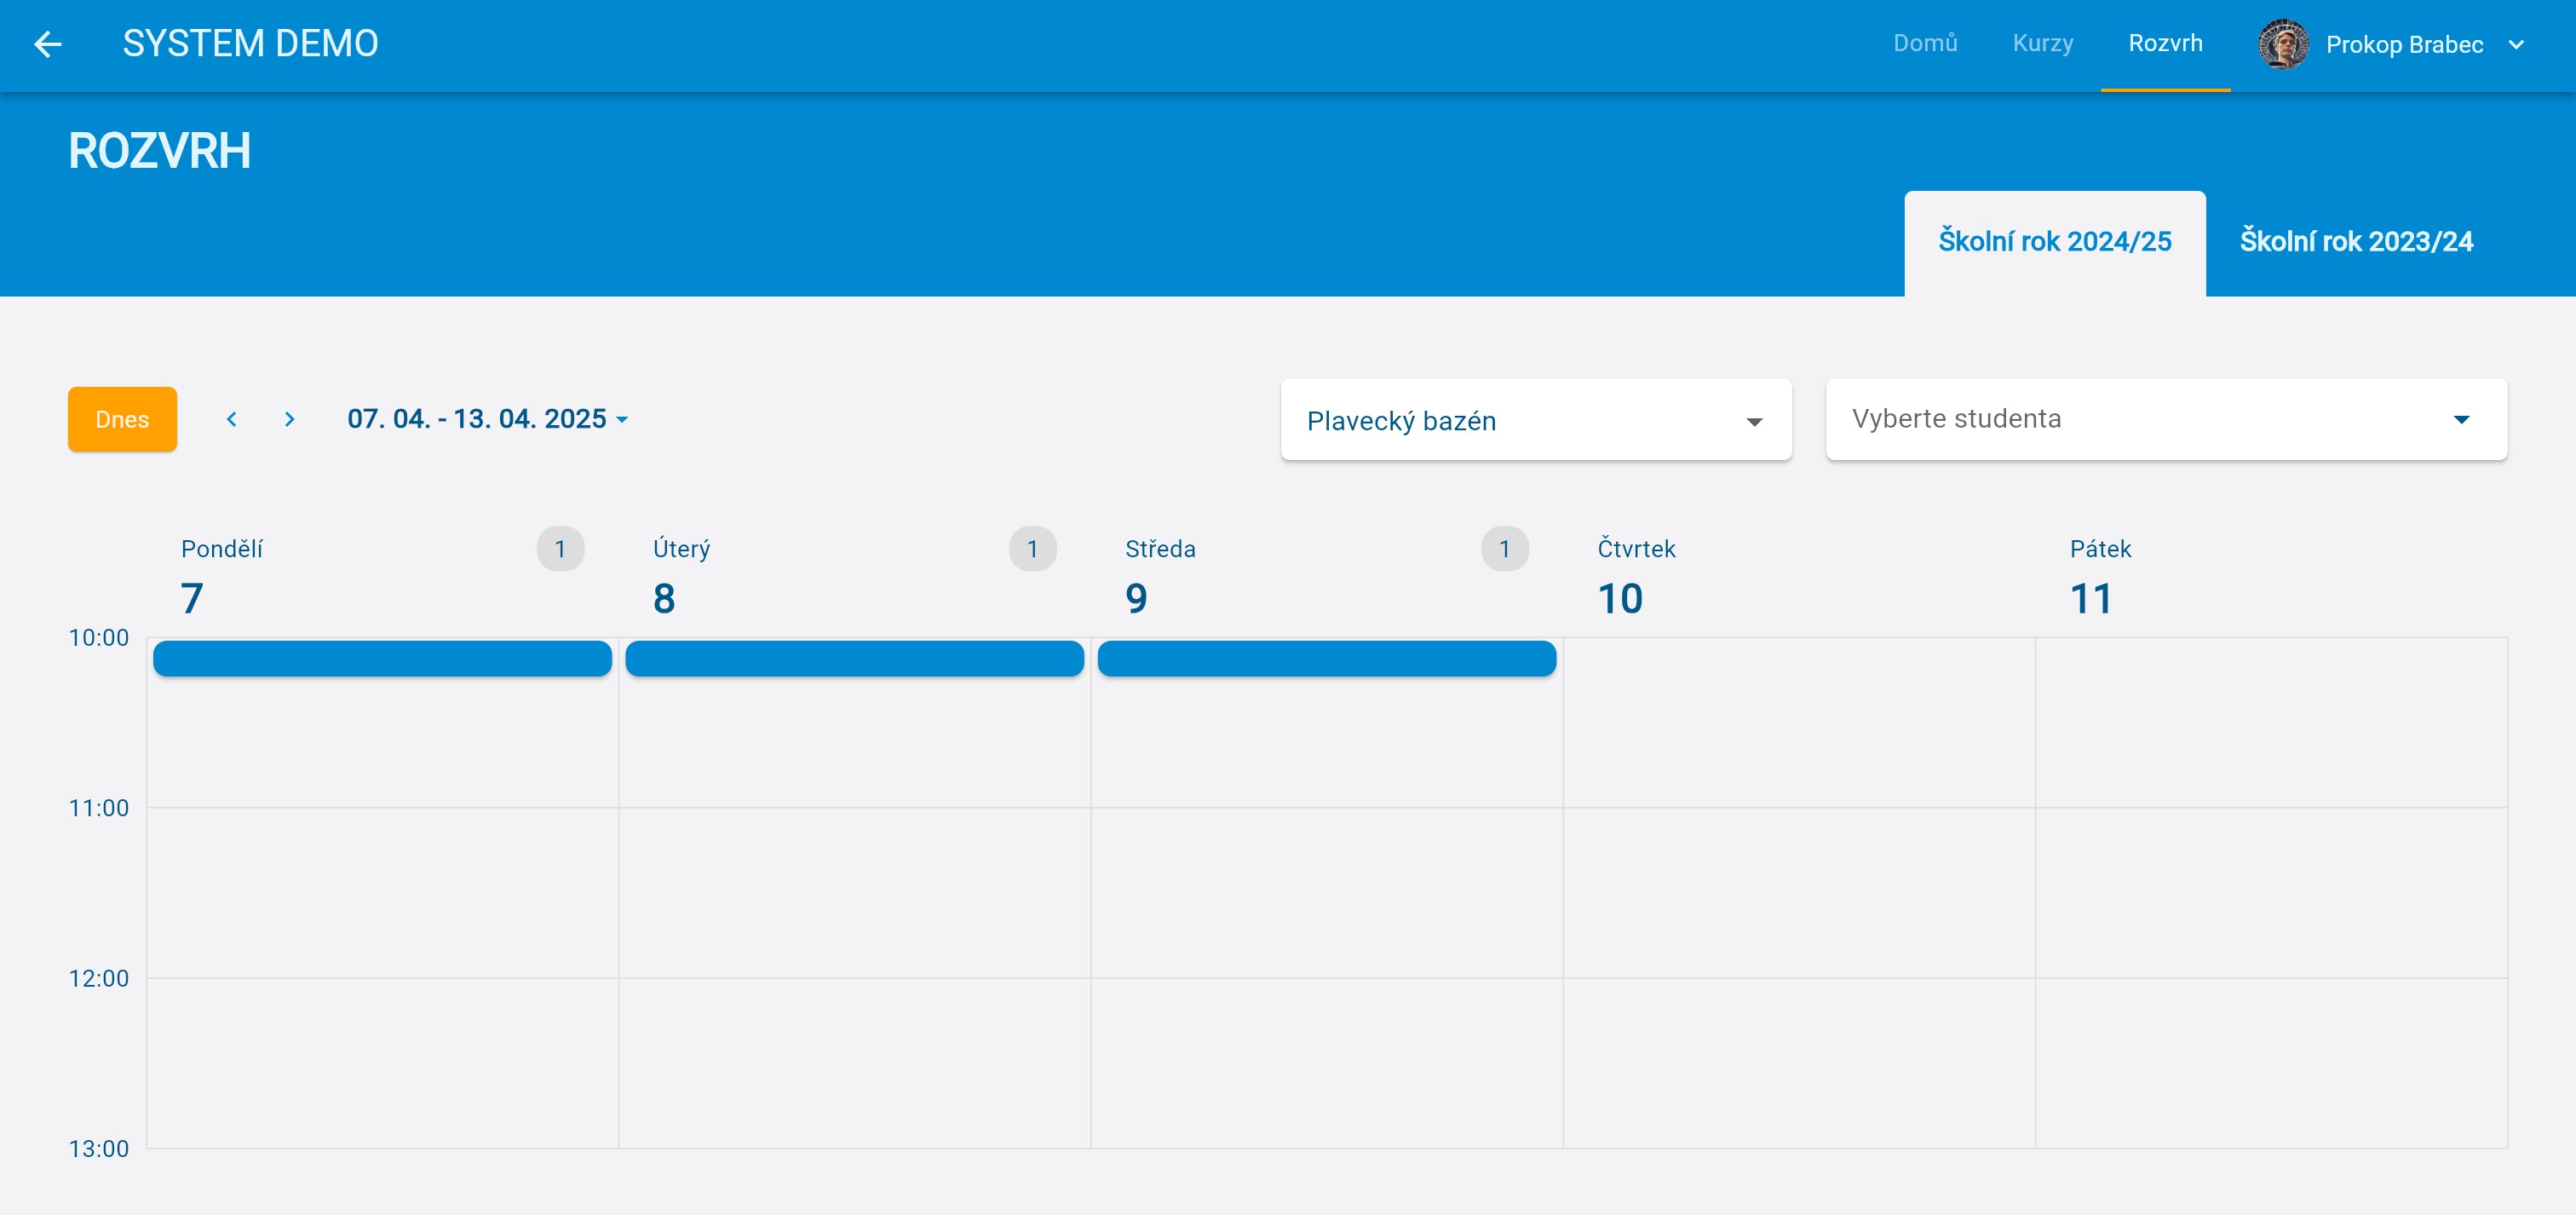Click Prokop Brabec profile avatar
This screenshot has height=1215, width=2576.
[2283, 44]
